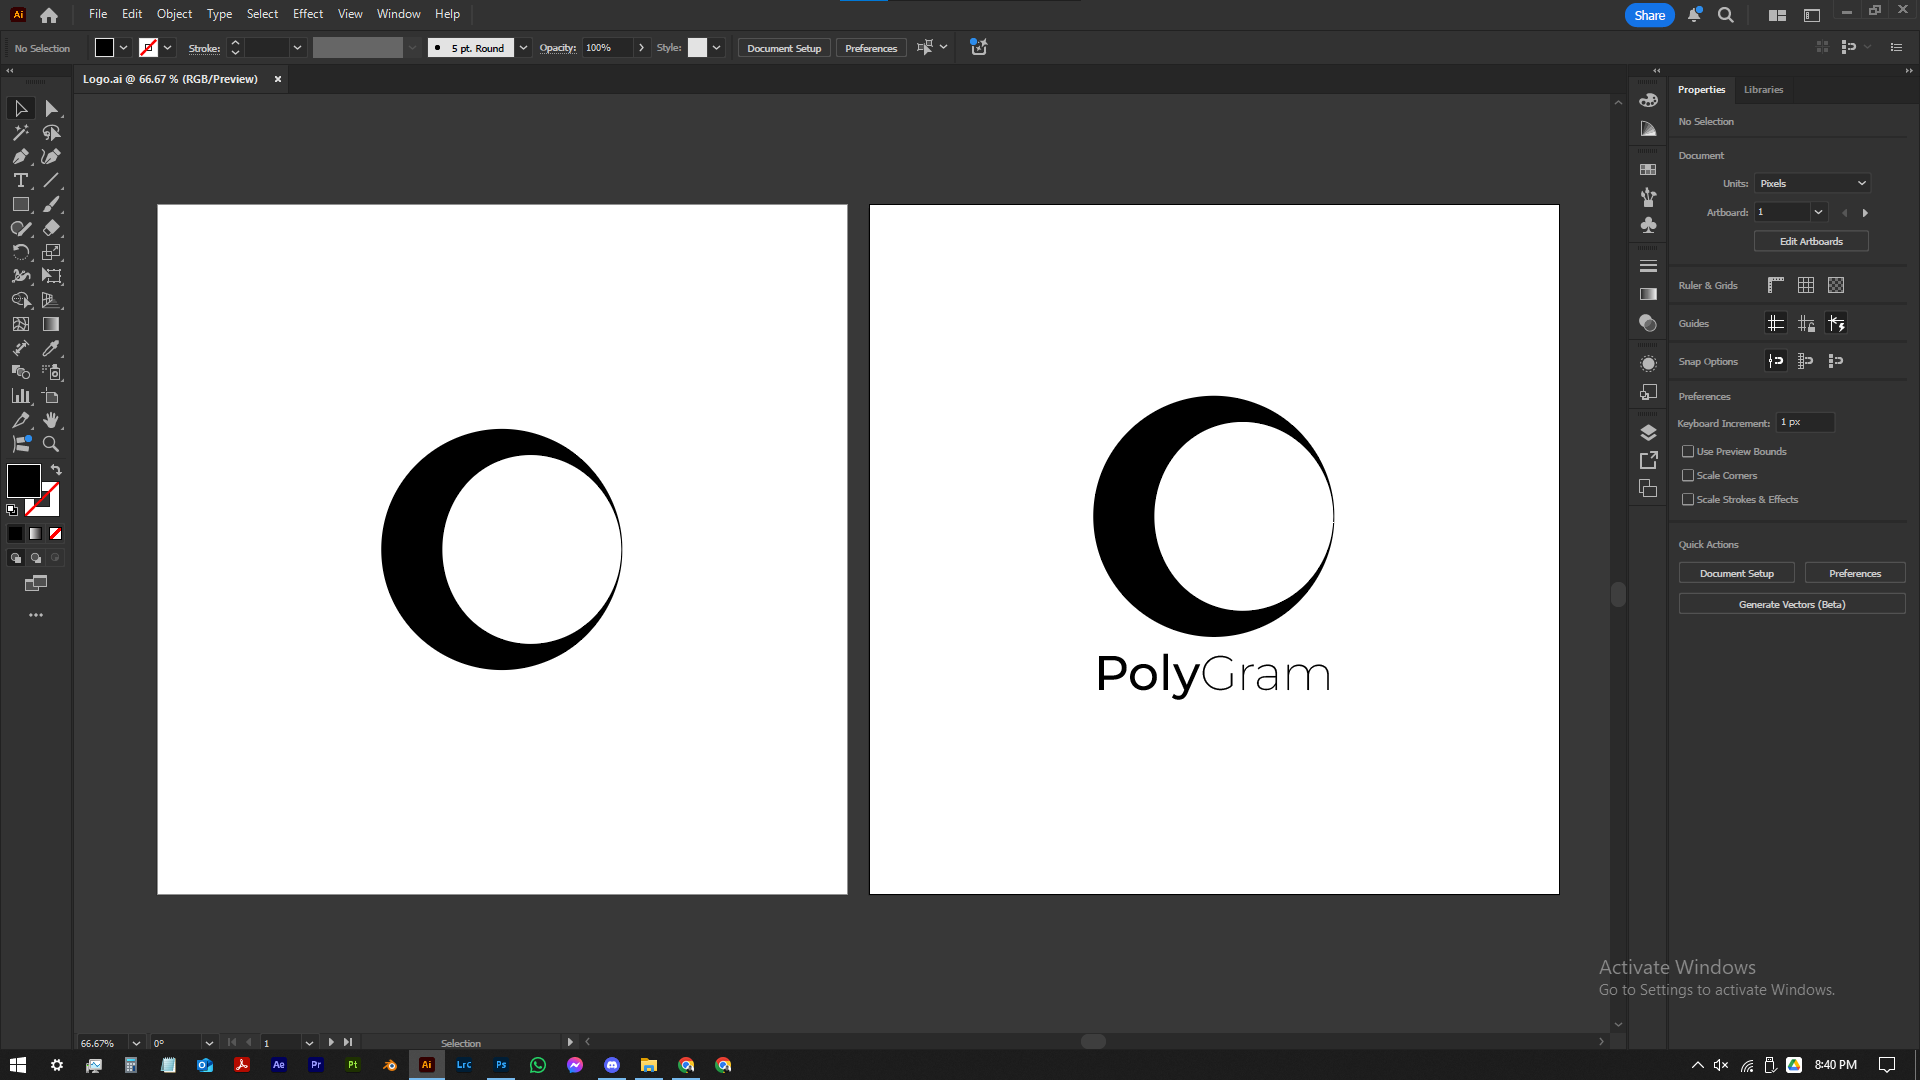Open the Object menu
This screenshot has height=1080, width=1920.
(174, 14)
